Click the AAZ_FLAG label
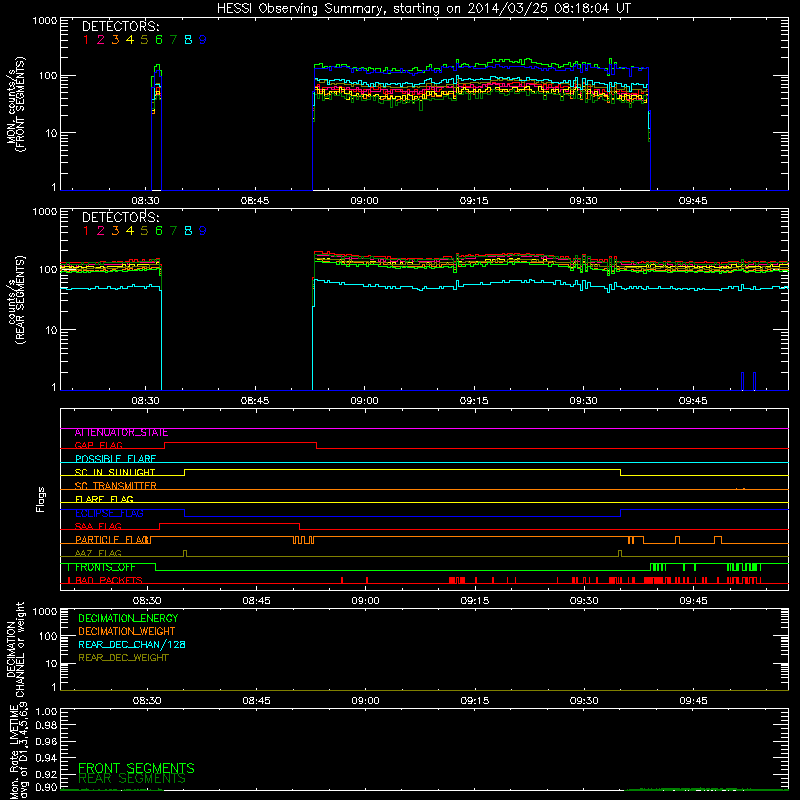Image resolution: width=800 pixels, height=800 pixels. [98, 553]
